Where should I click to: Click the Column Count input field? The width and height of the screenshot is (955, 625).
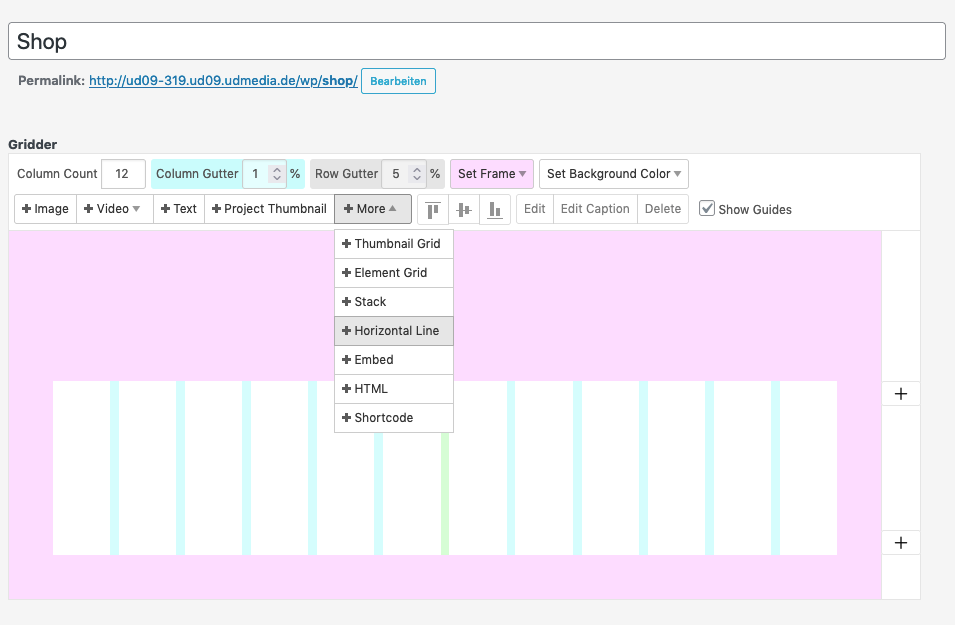(123, 174)
